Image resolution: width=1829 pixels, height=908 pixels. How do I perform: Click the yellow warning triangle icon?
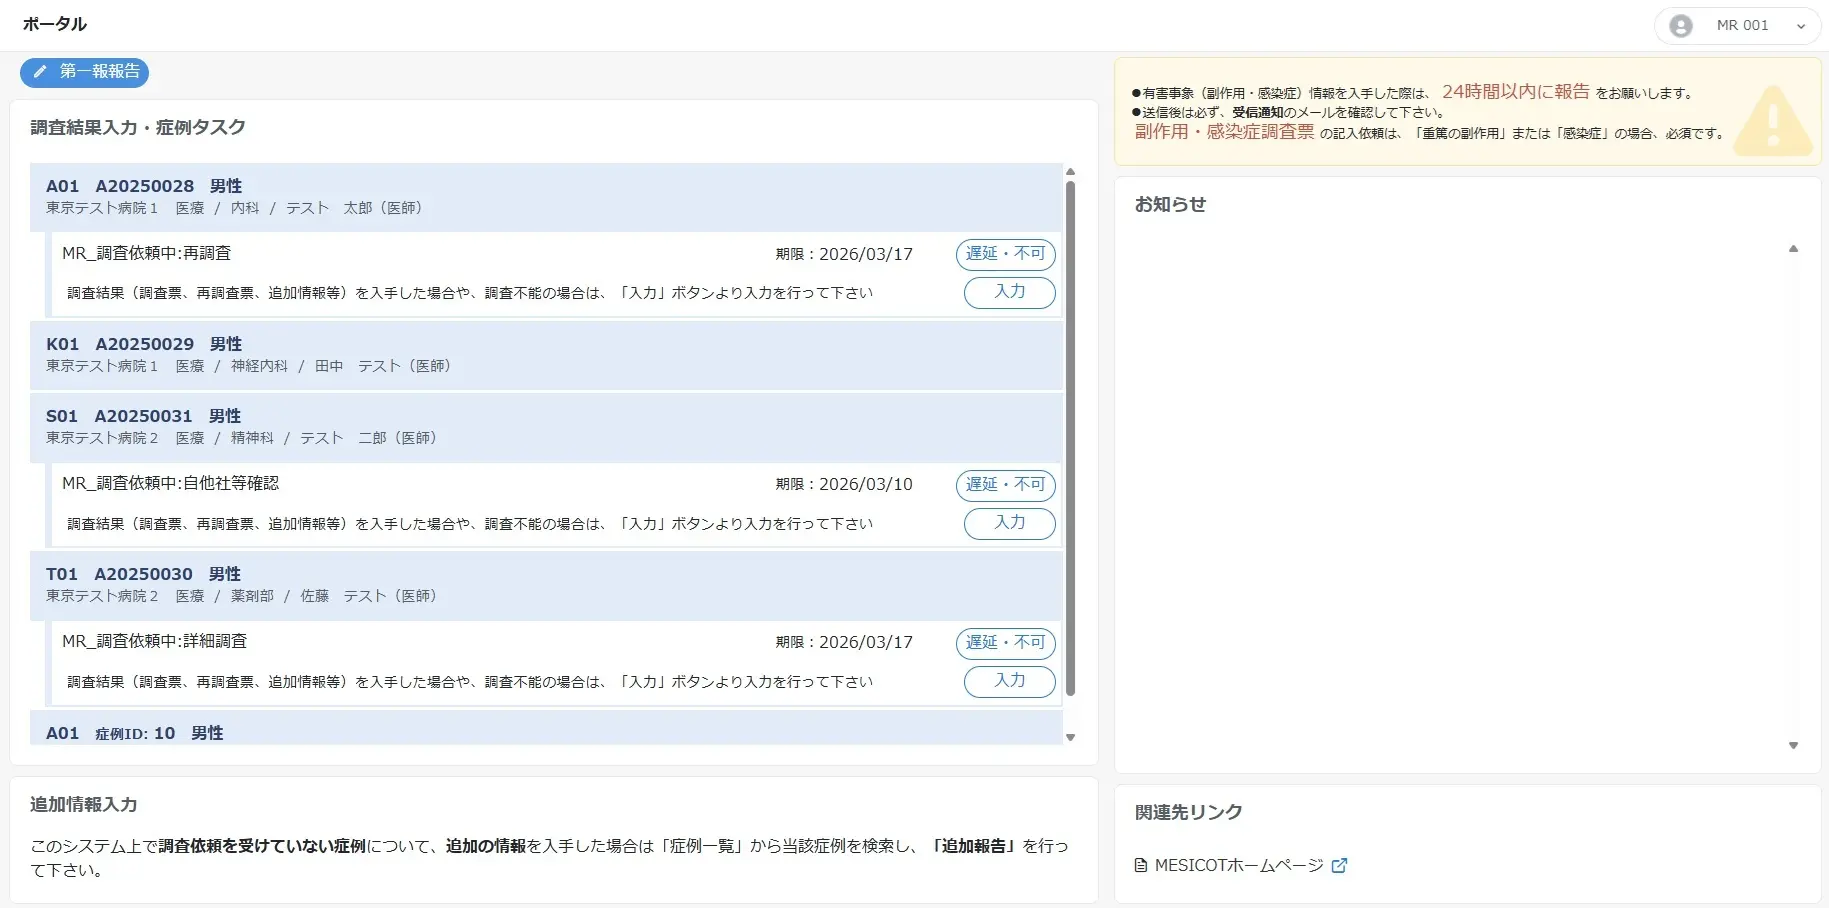(1772, 122)
